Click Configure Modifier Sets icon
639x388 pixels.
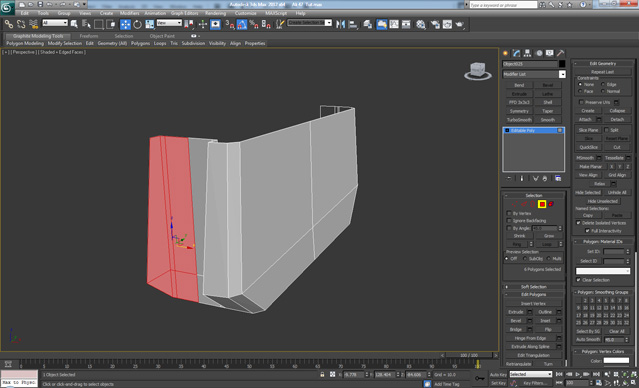(558, 179)
